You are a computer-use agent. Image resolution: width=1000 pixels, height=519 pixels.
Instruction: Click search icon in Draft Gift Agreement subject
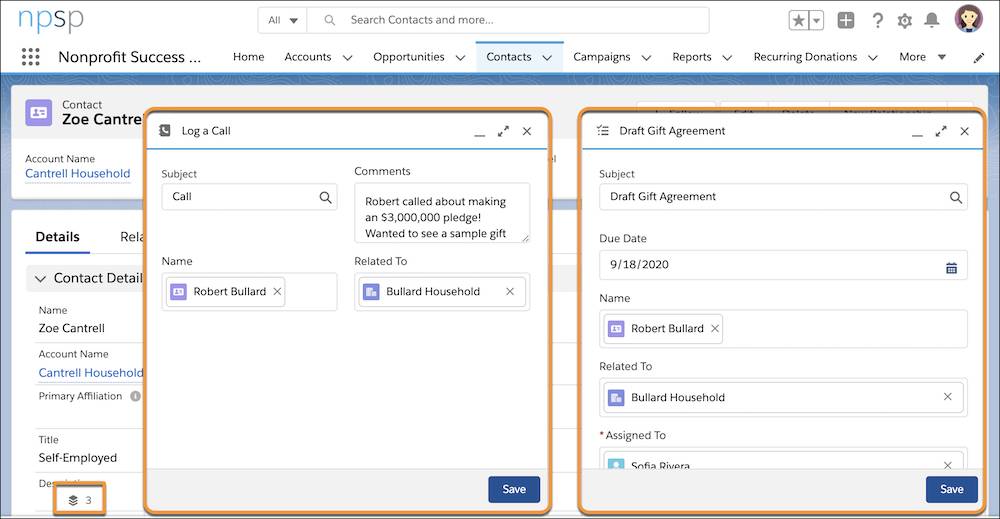click(x=955, y=197)
